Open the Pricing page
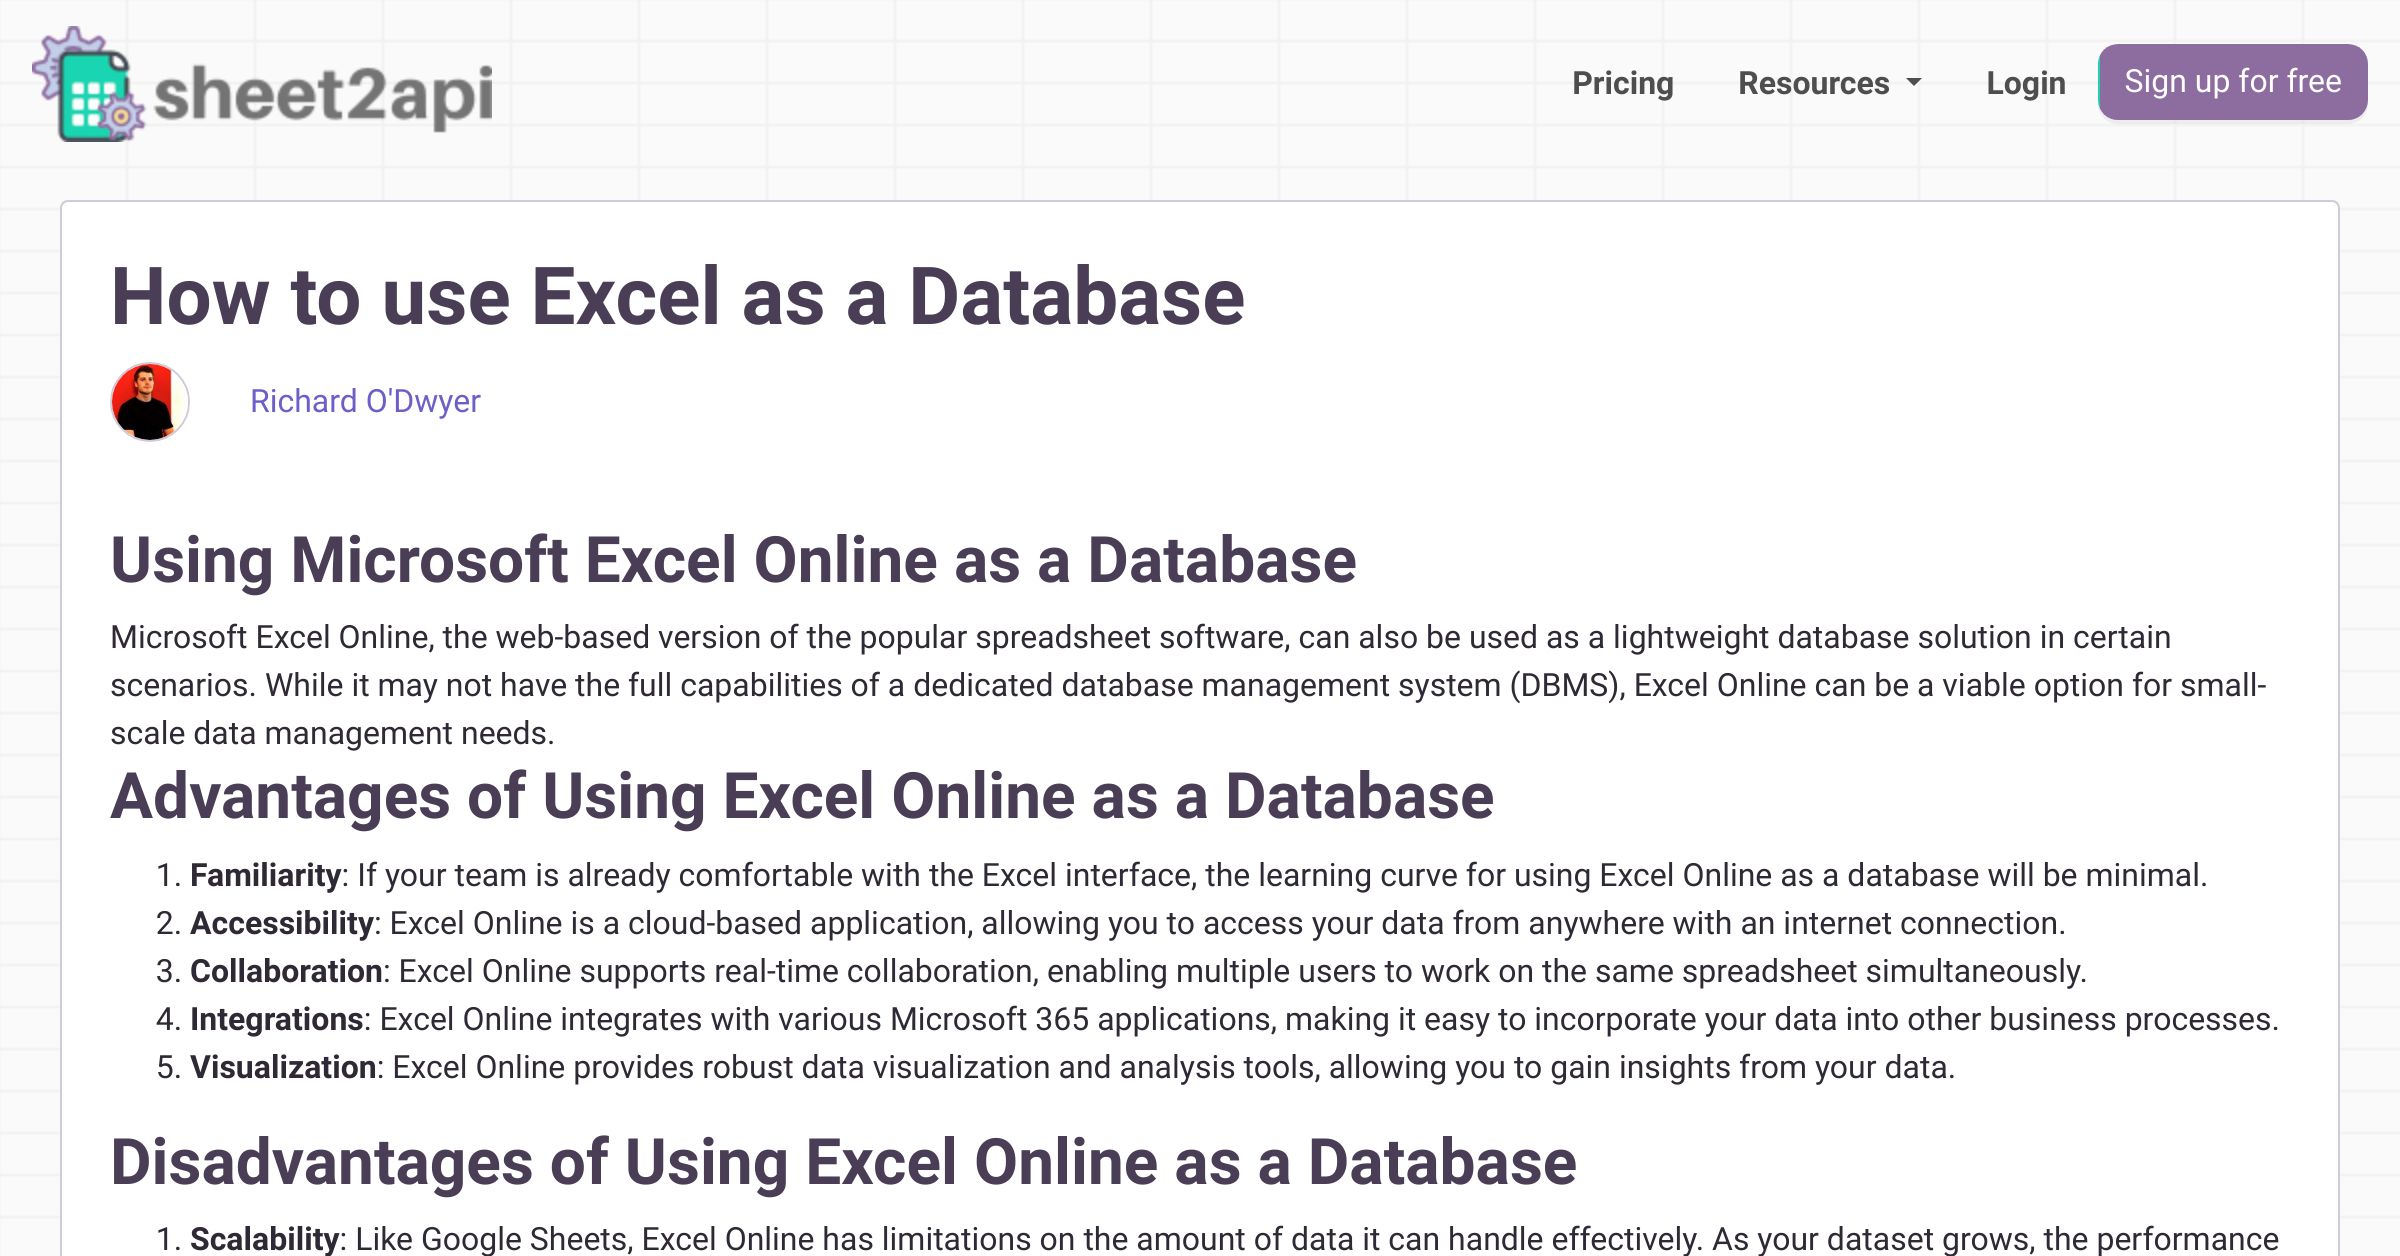The image size is (2400, 1256). 1622,83
